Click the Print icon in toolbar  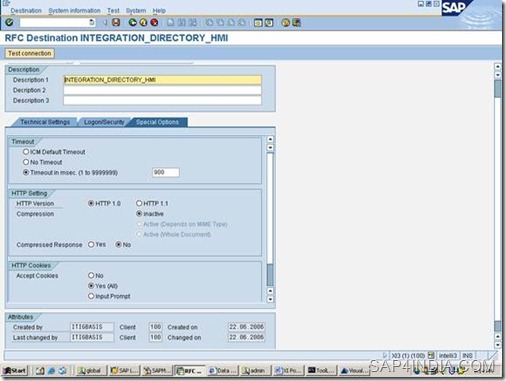[170, 22]
